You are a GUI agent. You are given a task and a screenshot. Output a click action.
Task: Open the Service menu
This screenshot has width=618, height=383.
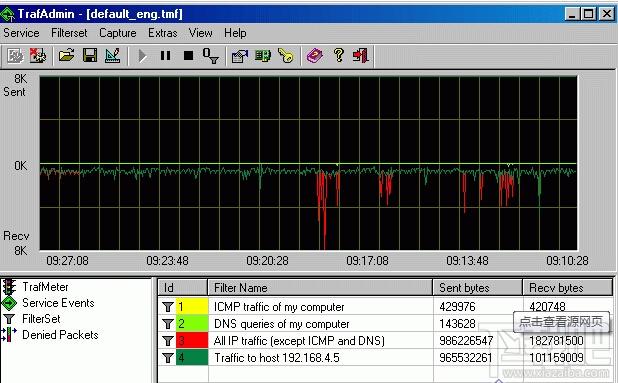tap(21, 33)
